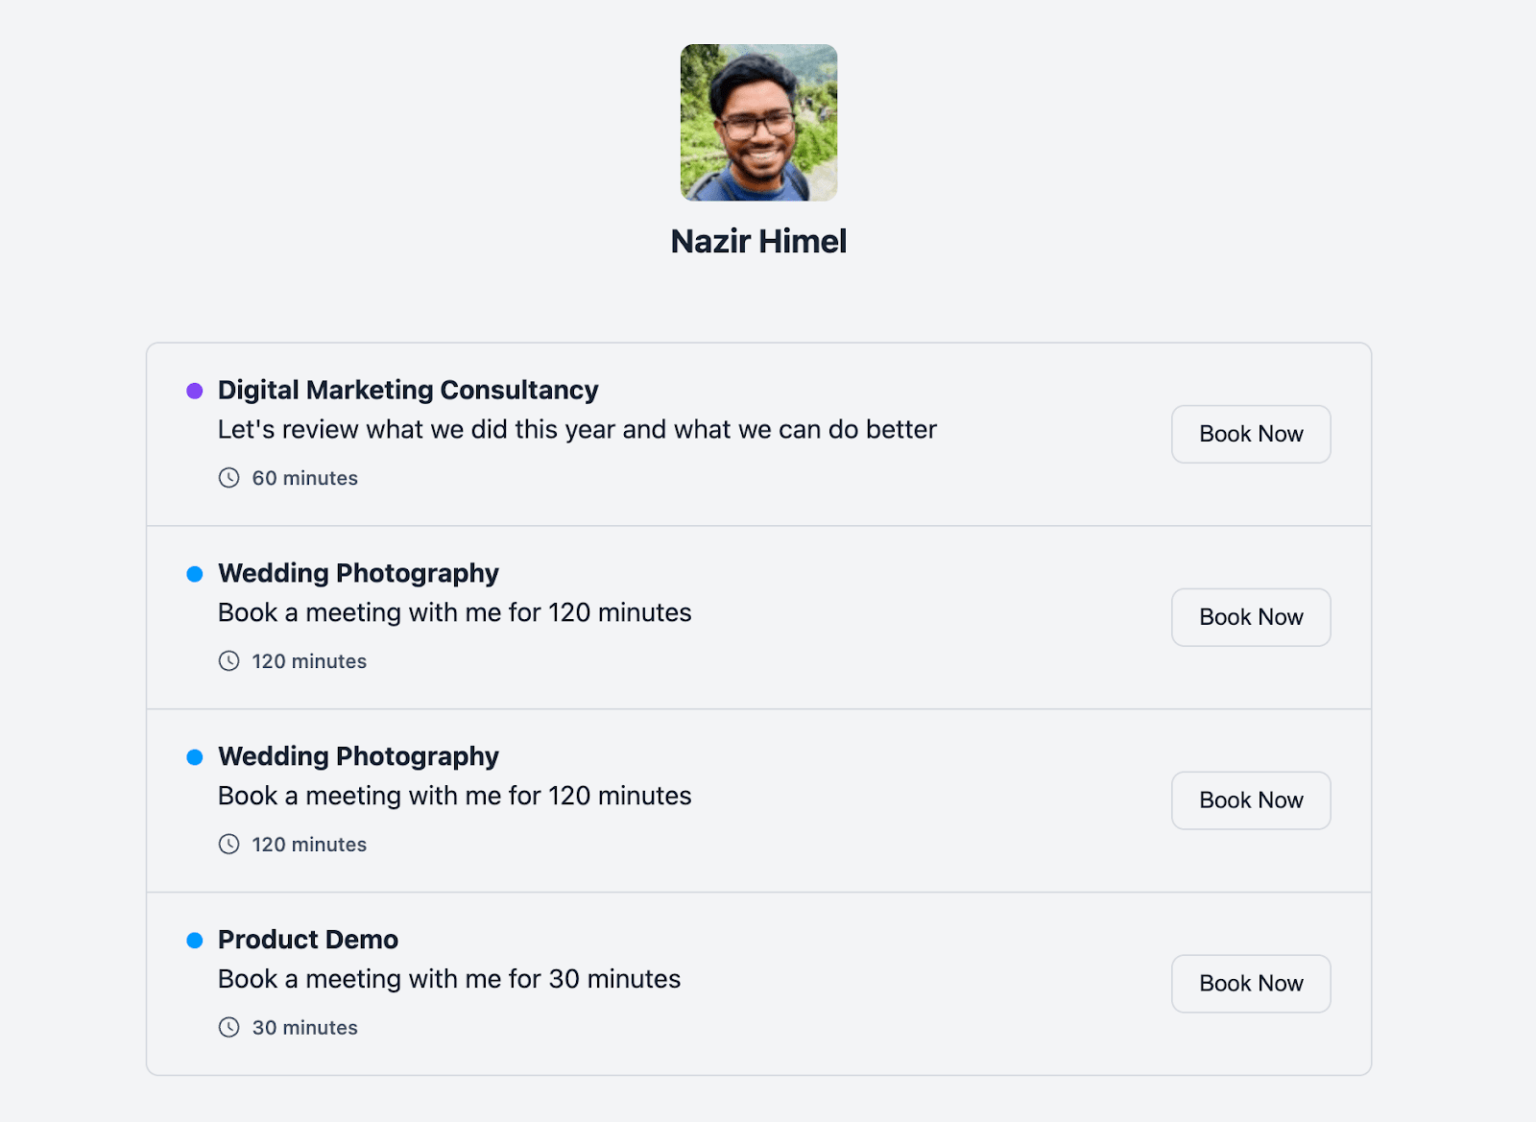
Task: Click the blue dot next to Product Demo
Action: [x=195, y=940]
